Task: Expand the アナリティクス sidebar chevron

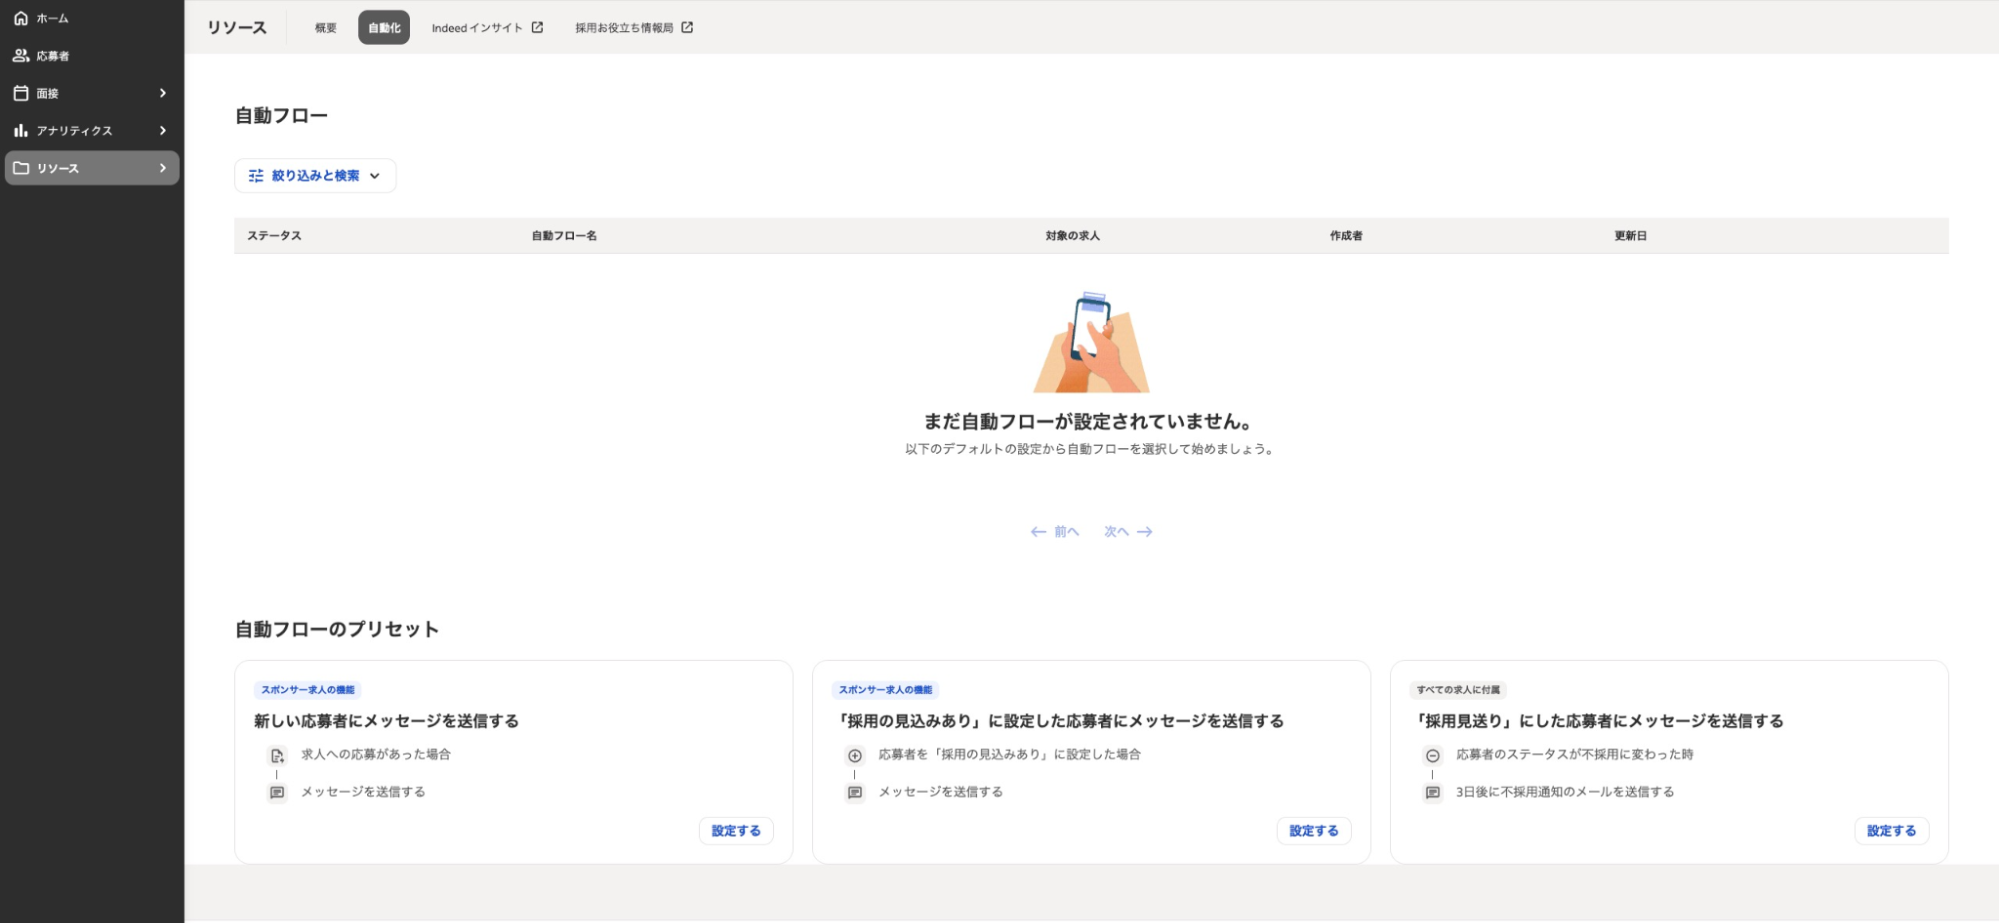Action: pyautogui.click(x=163, y=130)
